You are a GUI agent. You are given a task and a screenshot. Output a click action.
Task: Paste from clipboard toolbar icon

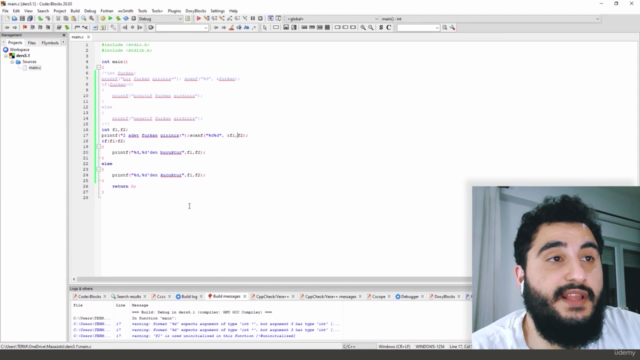(73, 18)
